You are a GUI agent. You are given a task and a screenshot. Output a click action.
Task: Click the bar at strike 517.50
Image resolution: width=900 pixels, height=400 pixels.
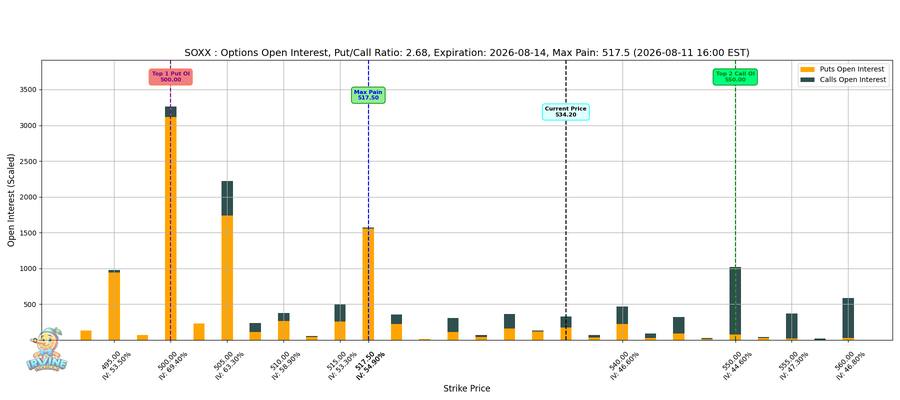[368, 284]
